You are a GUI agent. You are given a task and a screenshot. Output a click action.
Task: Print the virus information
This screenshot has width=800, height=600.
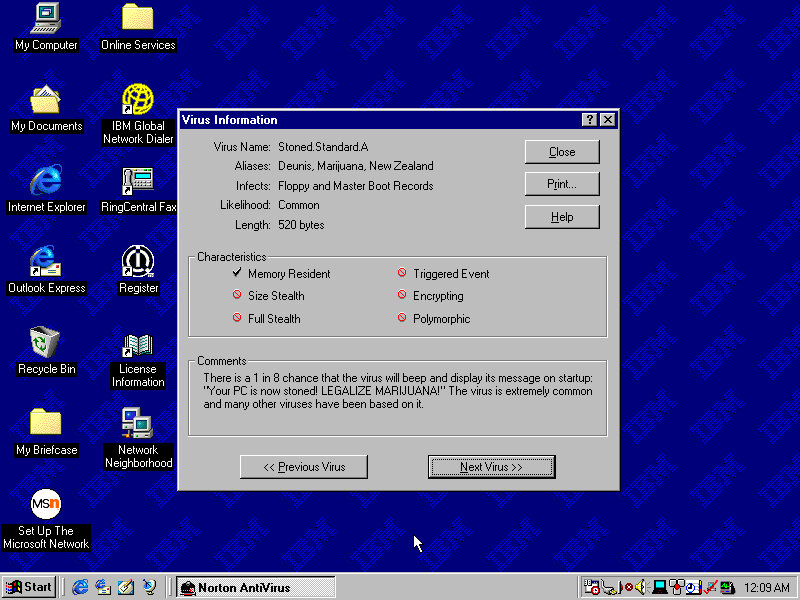(x=562, y=184)
